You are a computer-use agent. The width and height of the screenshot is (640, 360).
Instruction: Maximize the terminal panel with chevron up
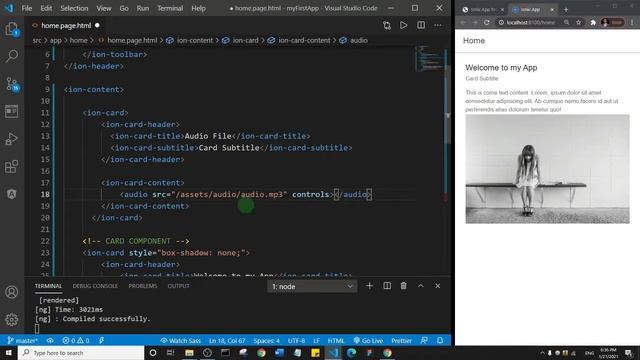tap(420, 286)
